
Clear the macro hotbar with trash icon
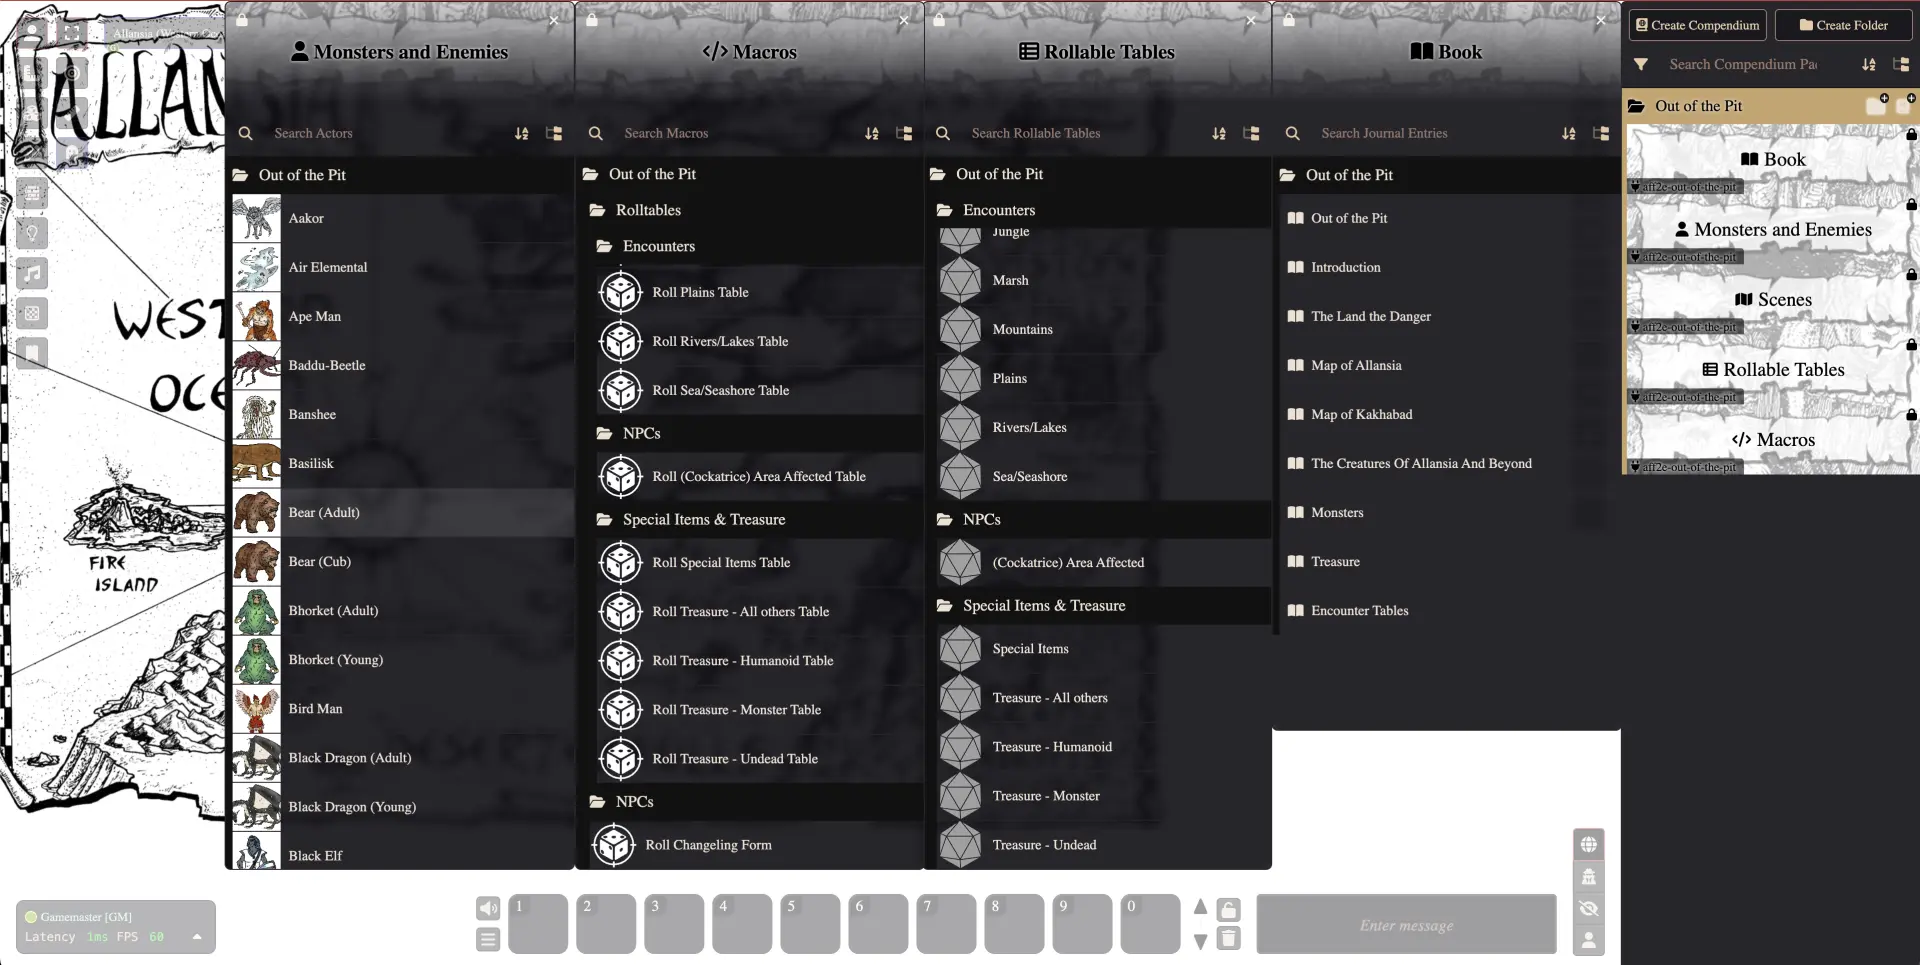click(x=1229, y=939)
